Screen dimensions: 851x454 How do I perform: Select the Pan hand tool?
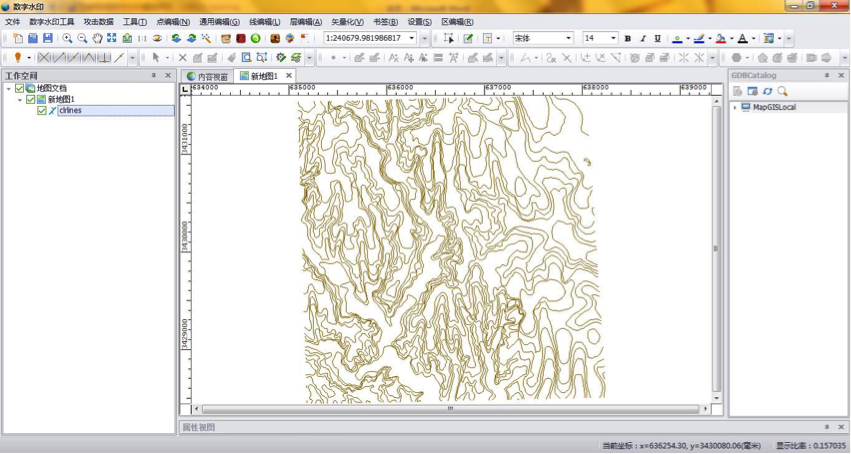click(97, 38)
